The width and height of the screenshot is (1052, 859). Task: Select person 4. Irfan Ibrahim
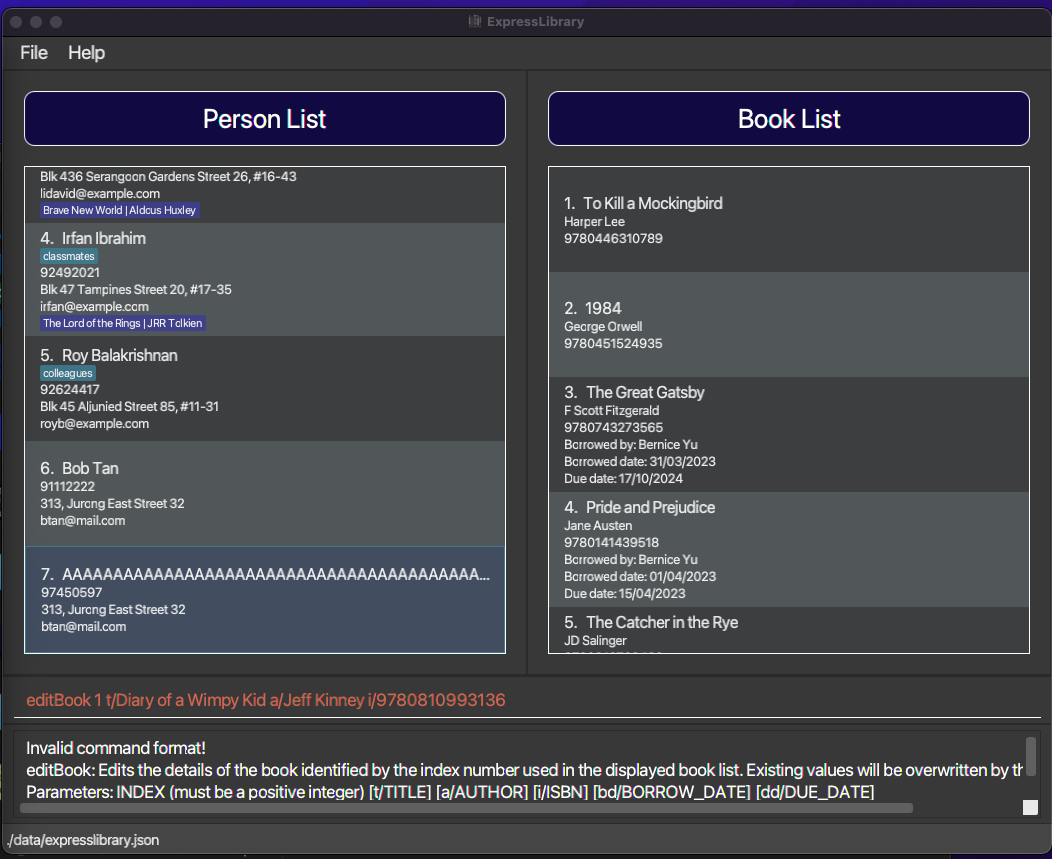264,279
